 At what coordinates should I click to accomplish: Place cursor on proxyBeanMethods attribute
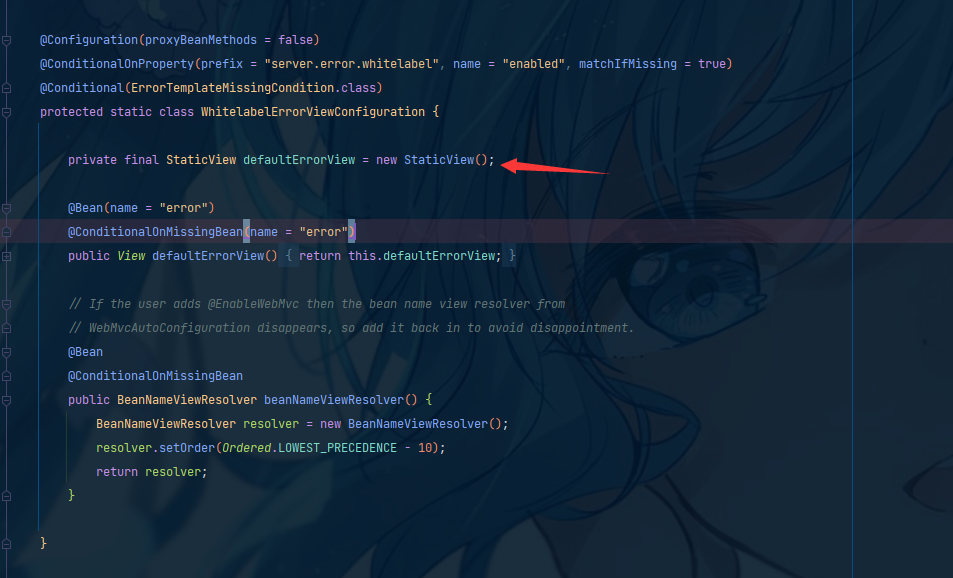[x=201, y=40]
